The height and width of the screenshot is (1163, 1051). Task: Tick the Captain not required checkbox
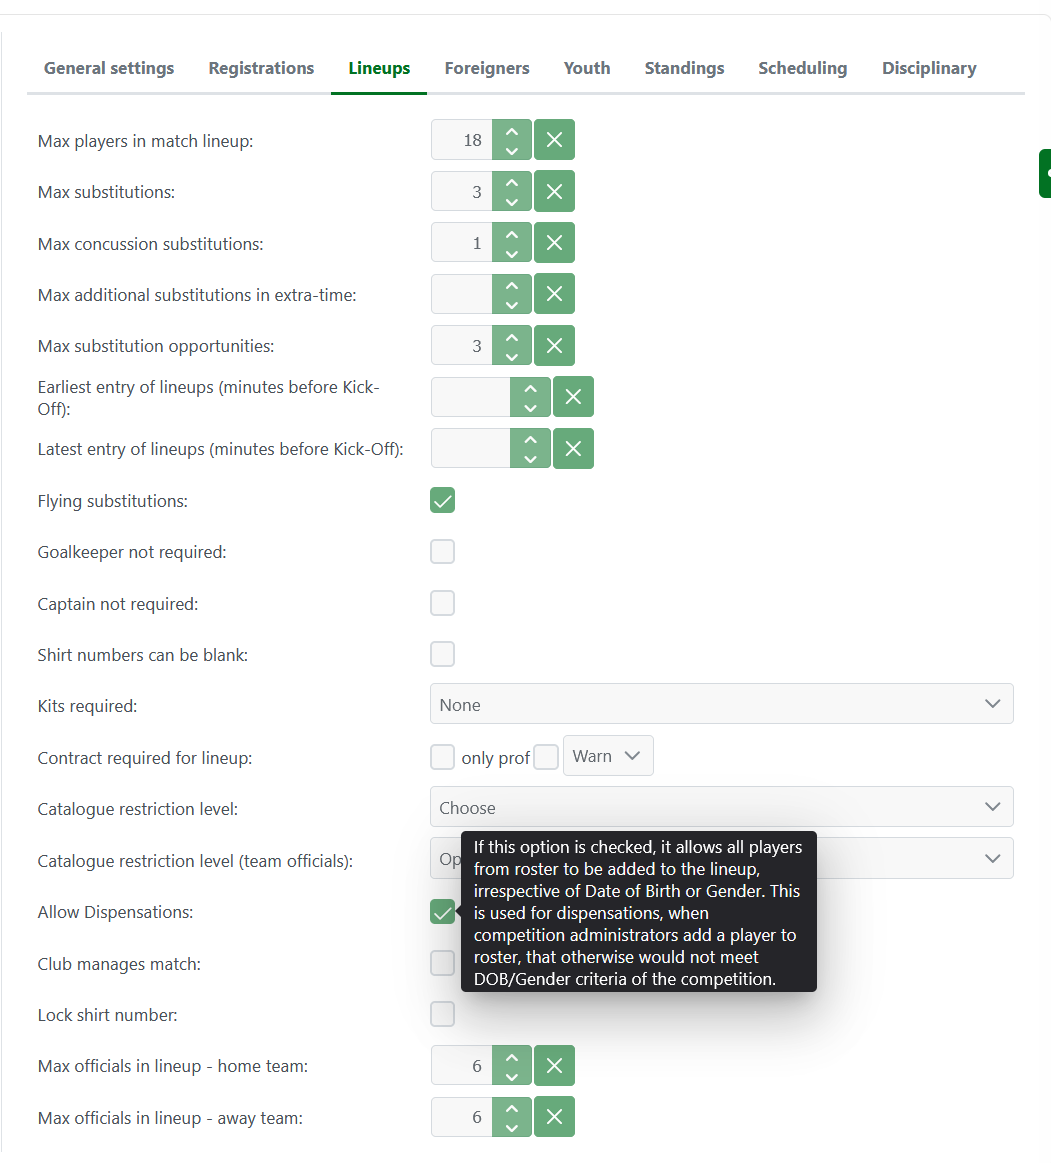click(442, 603)
